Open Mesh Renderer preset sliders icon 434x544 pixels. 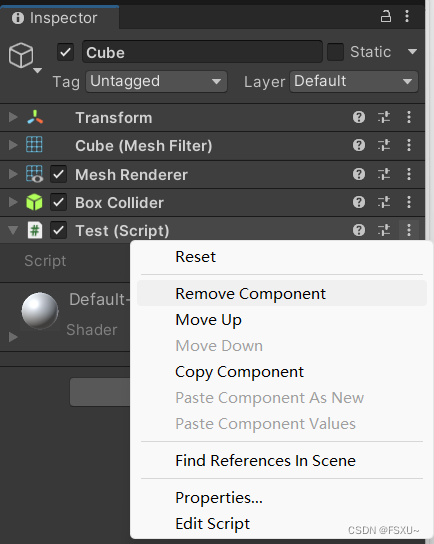click(384, 174)
